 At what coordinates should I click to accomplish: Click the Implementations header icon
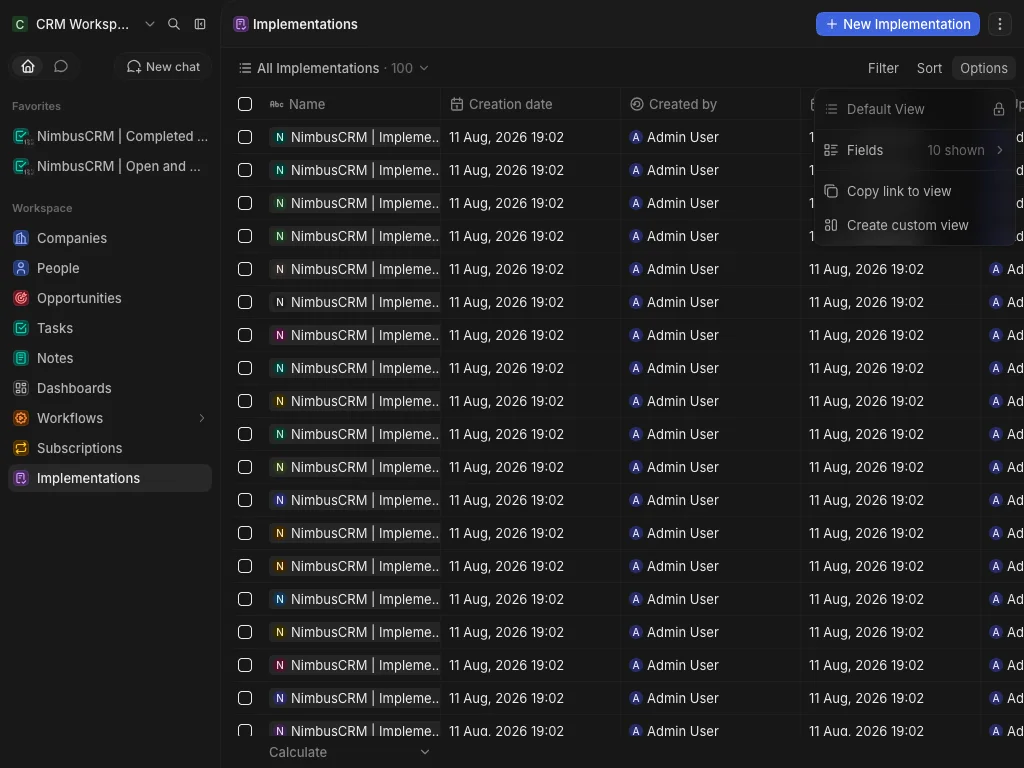pyautogui.click(x=241, y=24)
